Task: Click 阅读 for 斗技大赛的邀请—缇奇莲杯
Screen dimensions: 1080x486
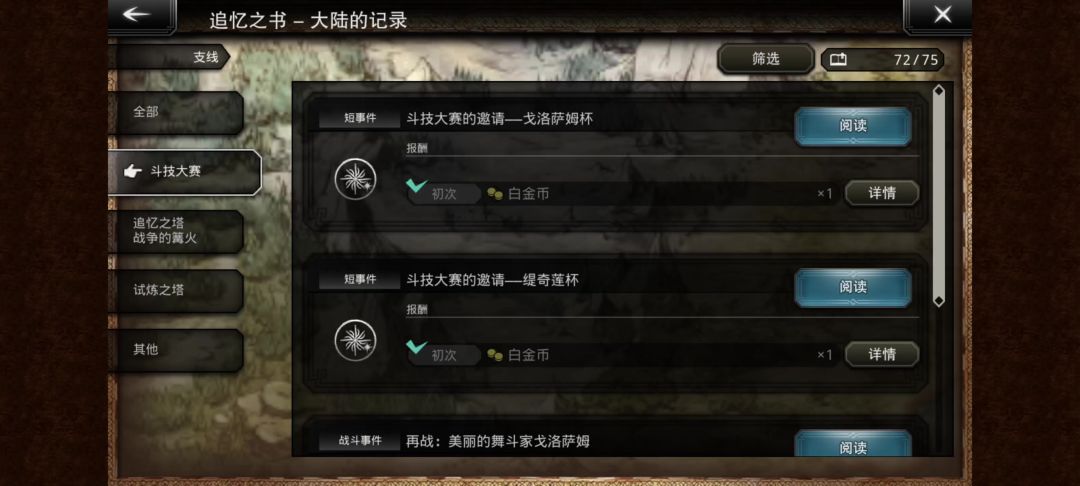Action: click(x=853, y=287)
